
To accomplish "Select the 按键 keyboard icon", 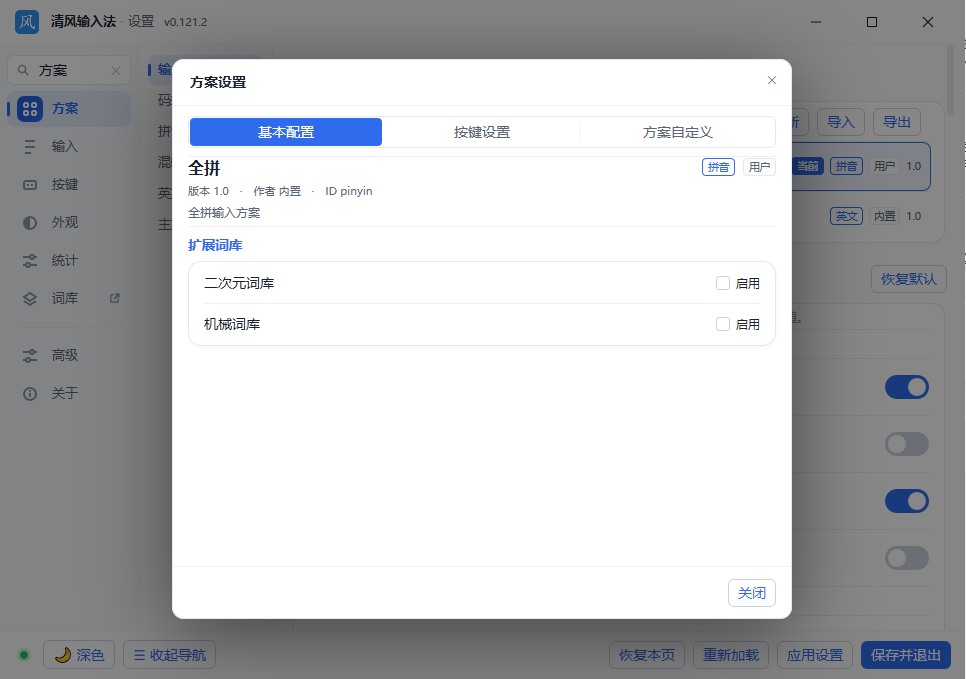I will [x=30, y=185].
